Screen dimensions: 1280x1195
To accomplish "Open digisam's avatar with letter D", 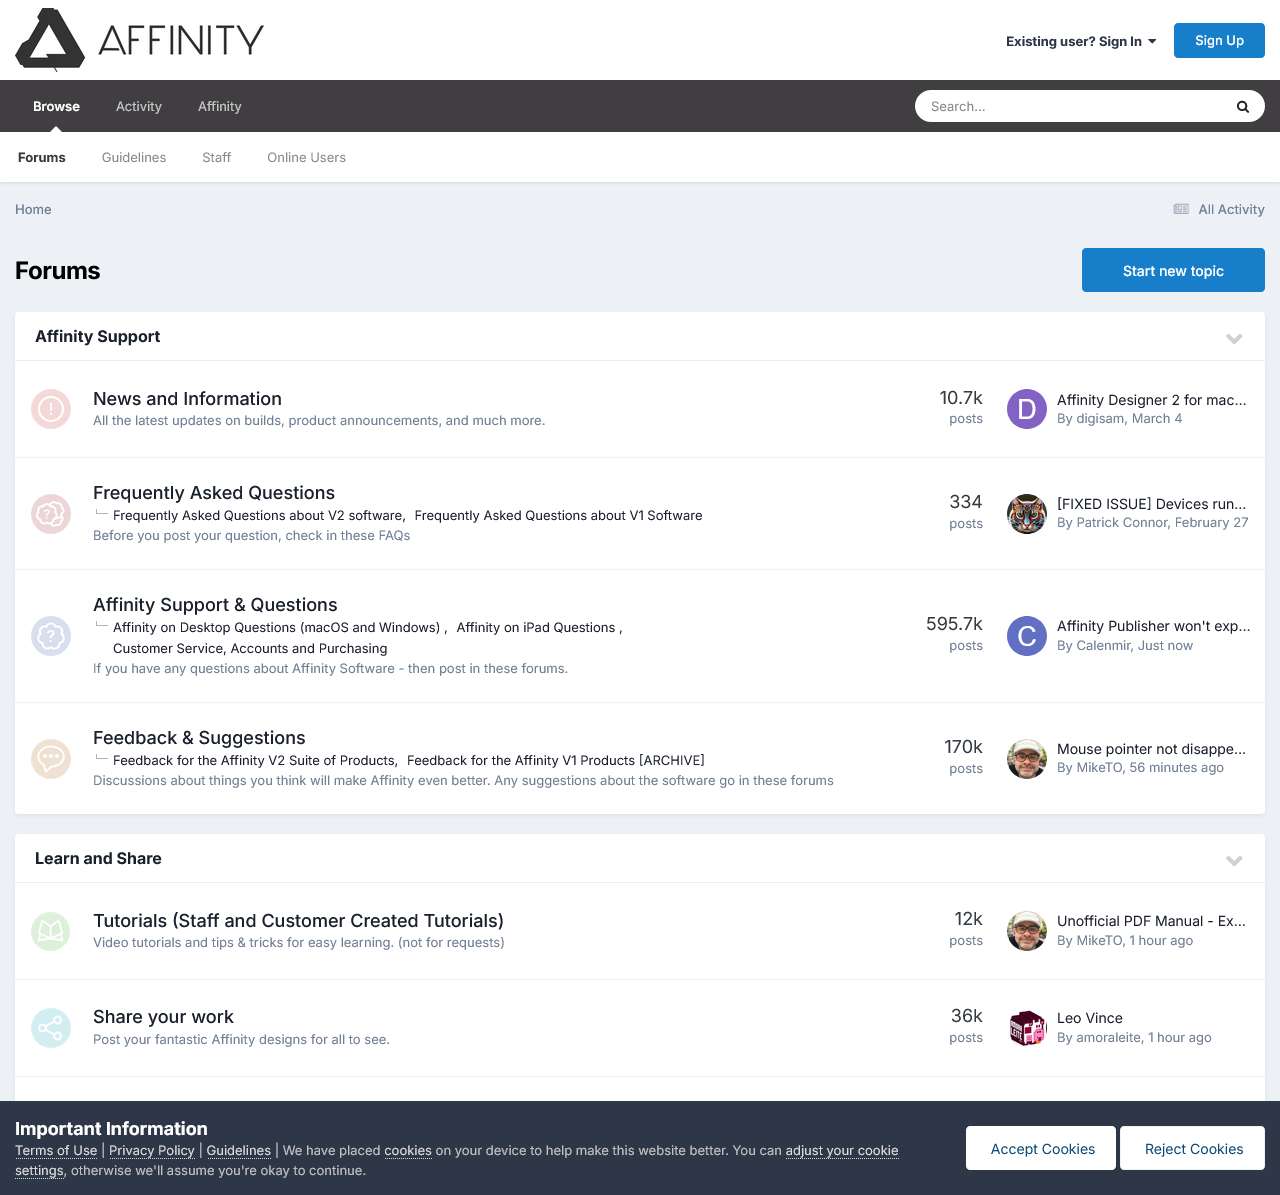I will click(x=1027, y=409).
